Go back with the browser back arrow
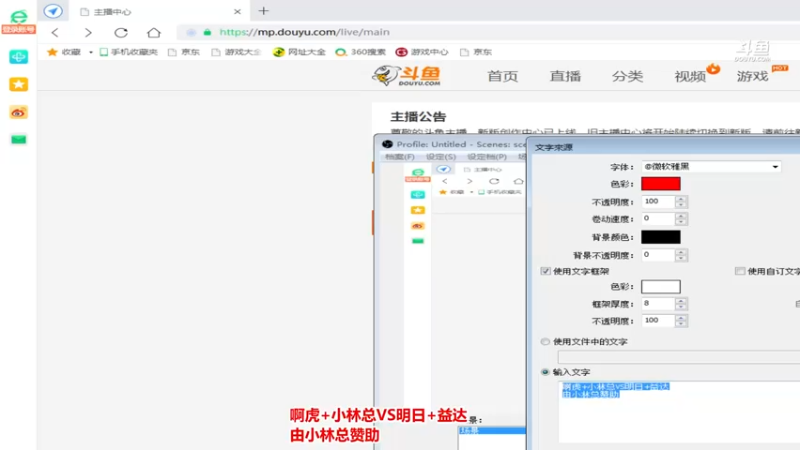 click(55, 33)
